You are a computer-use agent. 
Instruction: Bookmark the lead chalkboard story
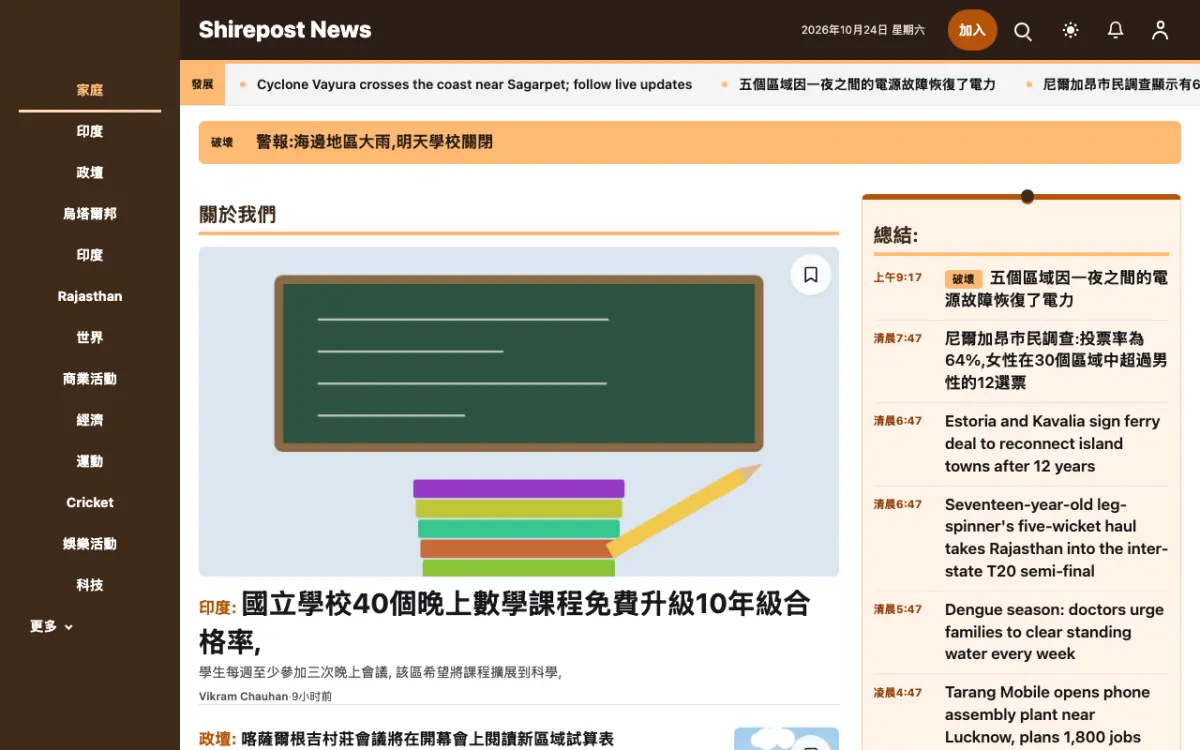coord(811,274)
